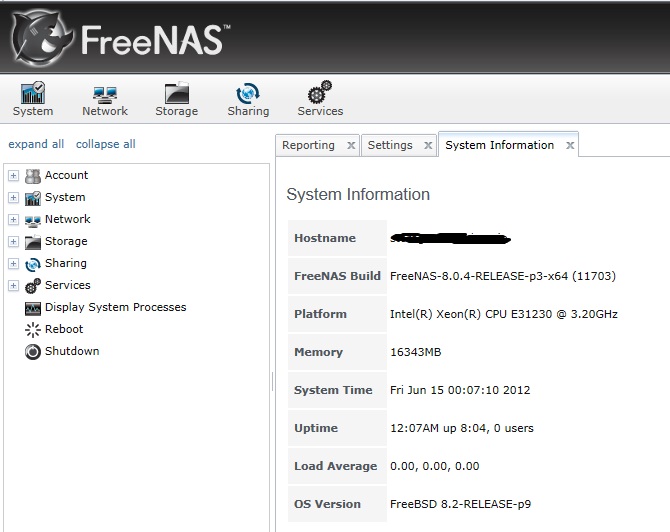670x532 pixels.
Task: Click the FreeNAS shark logo
Action: [41, 38]
